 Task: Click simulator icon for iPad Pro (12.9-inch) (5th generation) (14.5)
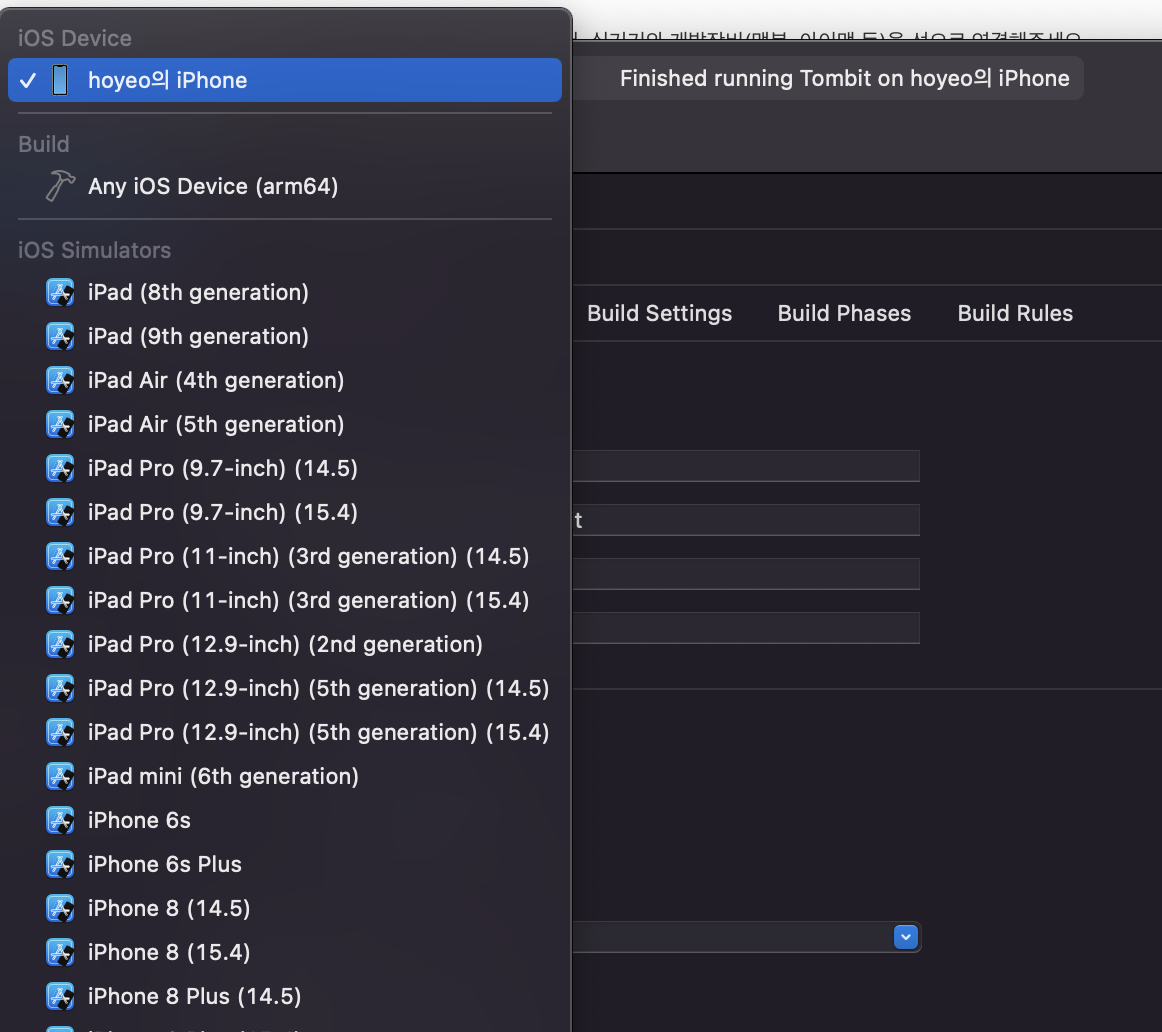click(x=60, y=688)
